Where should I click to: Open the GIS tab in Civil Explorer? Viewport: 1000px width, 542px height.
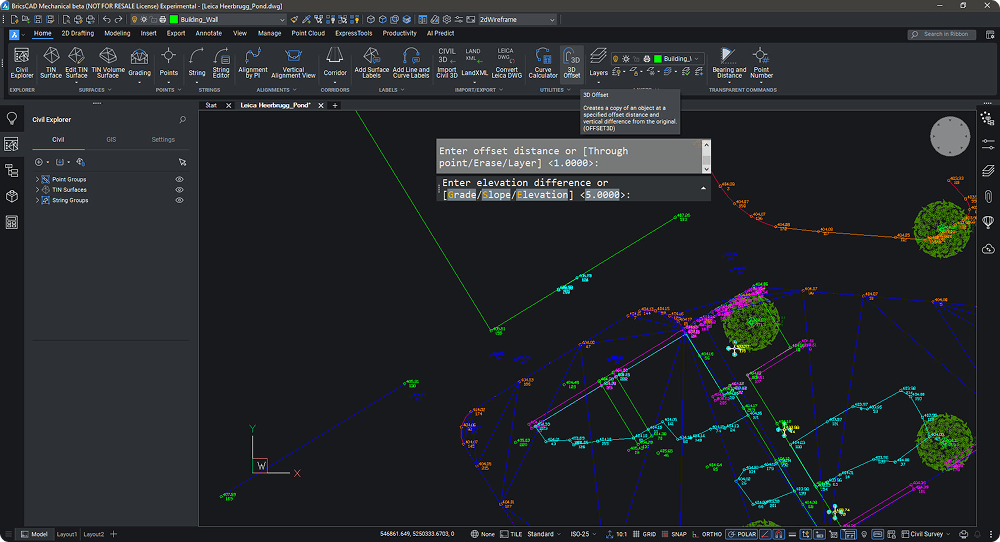(x=111, y=140)
